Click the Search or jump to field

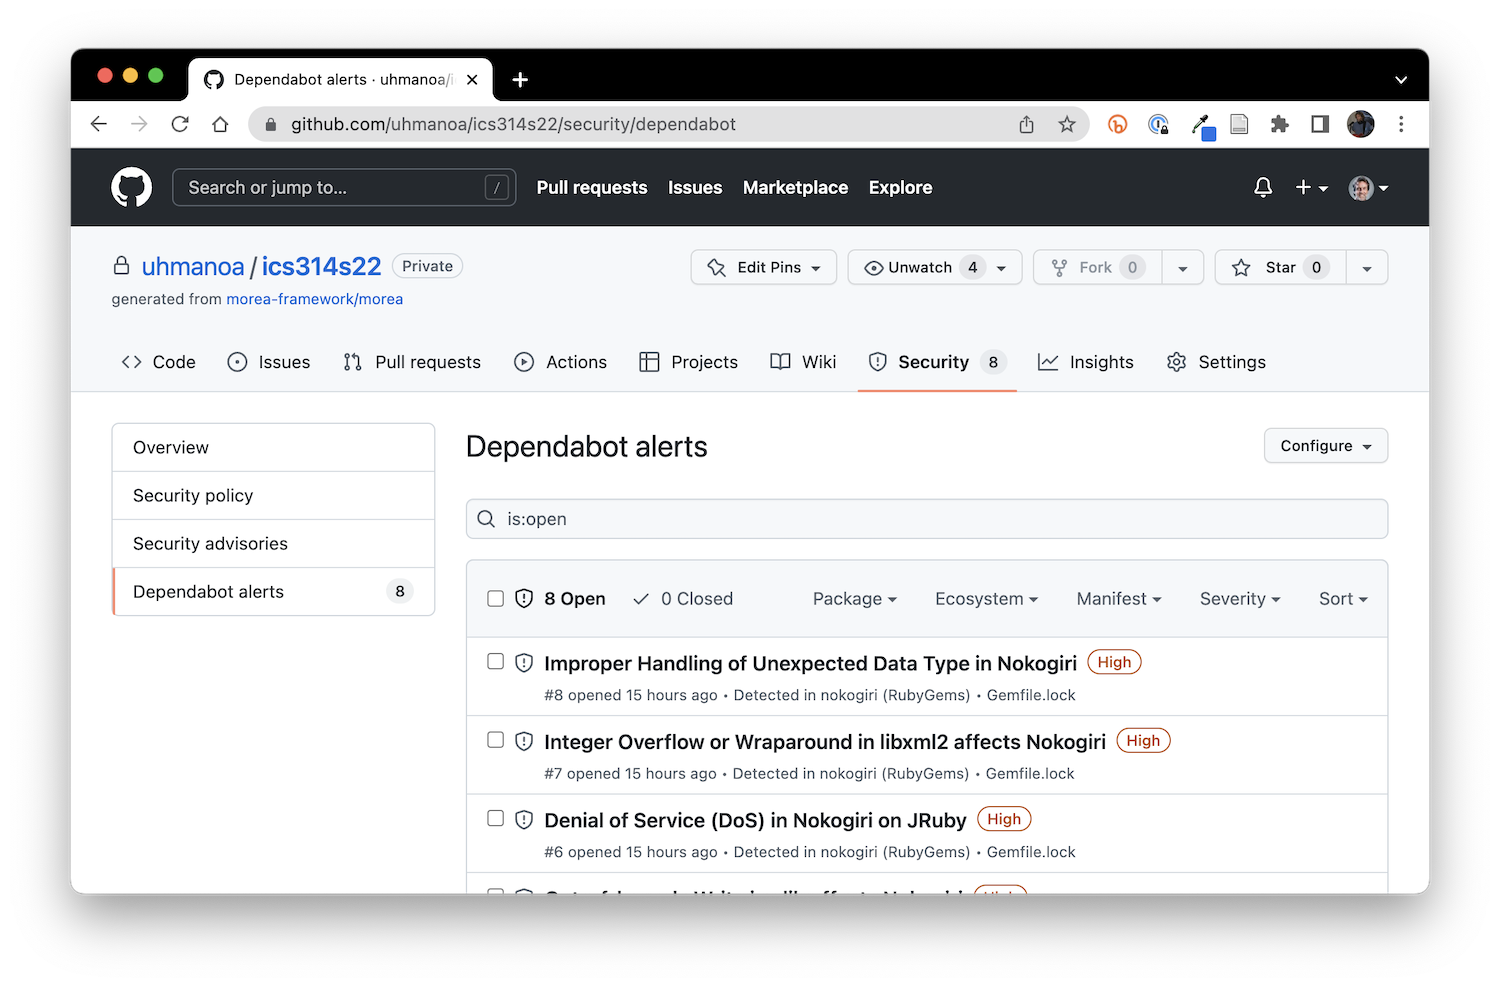344,187
